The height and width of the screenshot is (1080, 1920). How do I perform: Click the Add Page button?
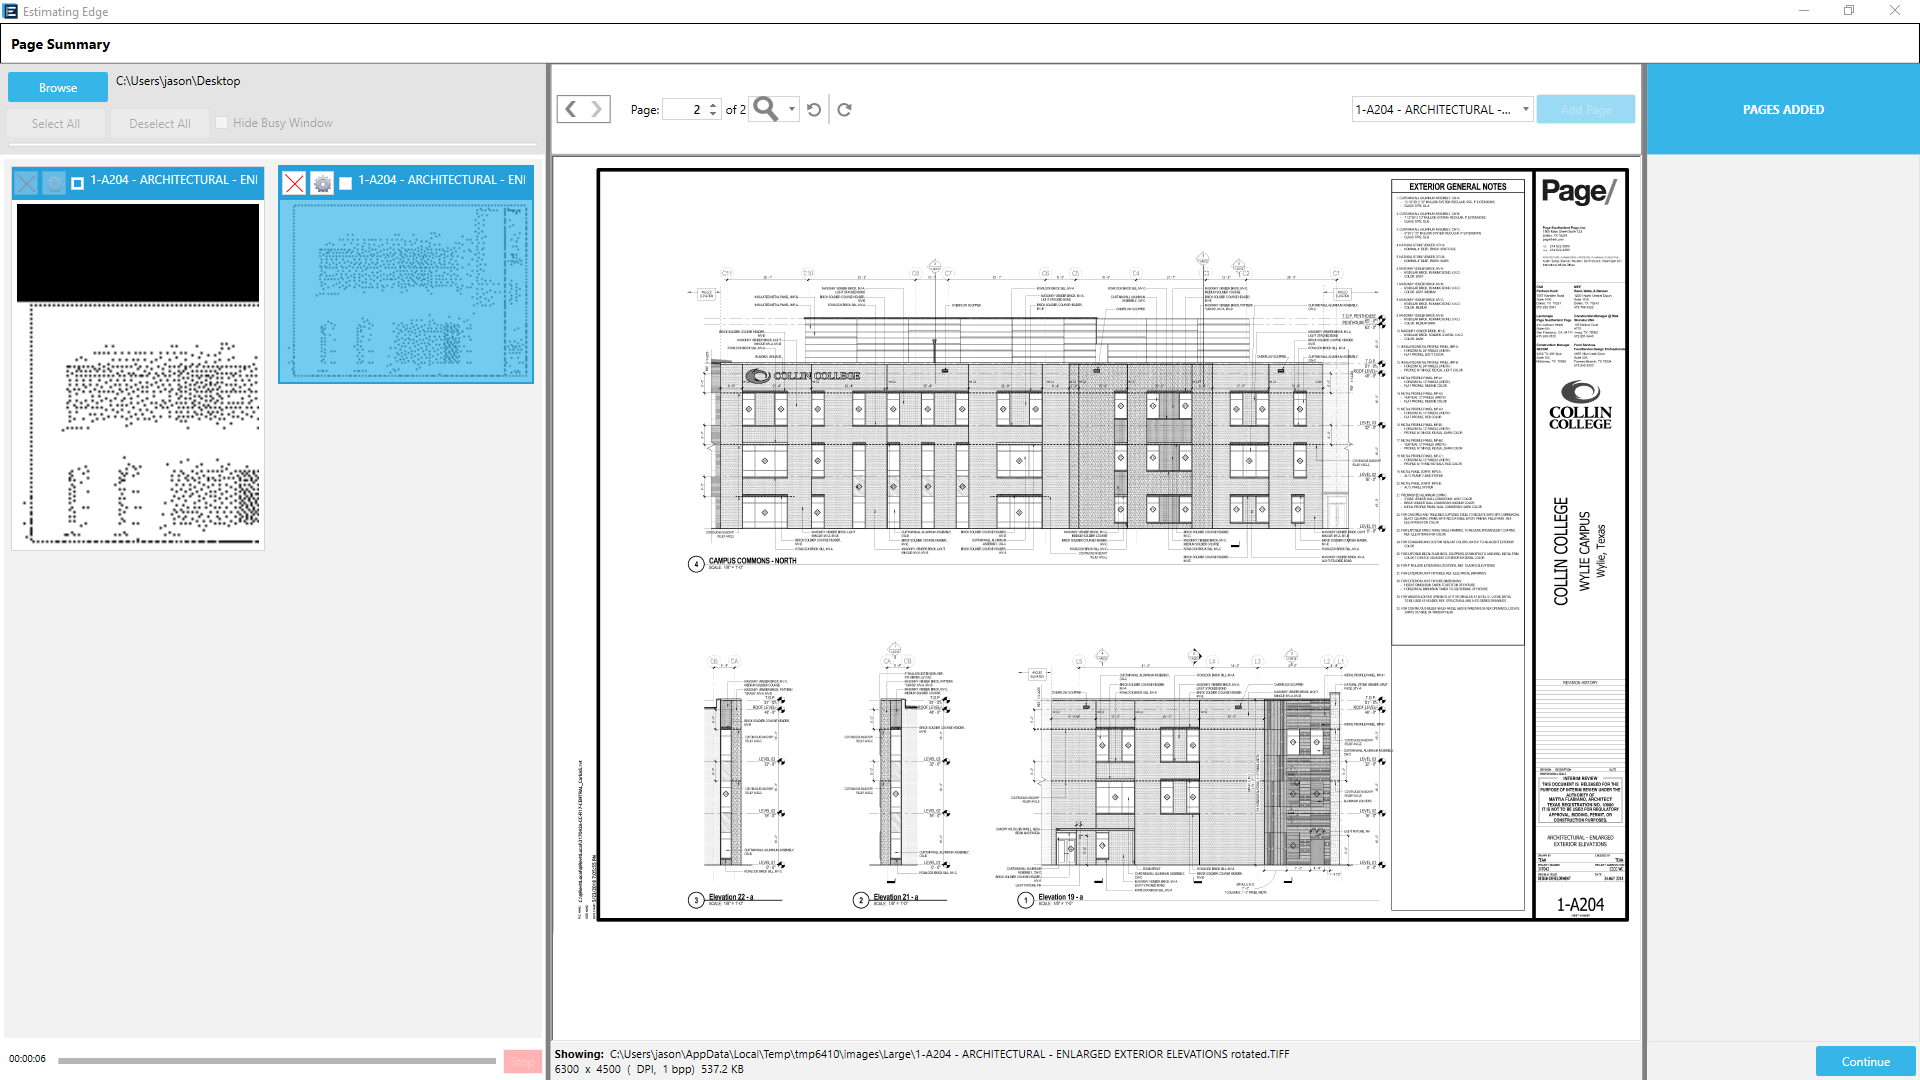[1586, 109]
